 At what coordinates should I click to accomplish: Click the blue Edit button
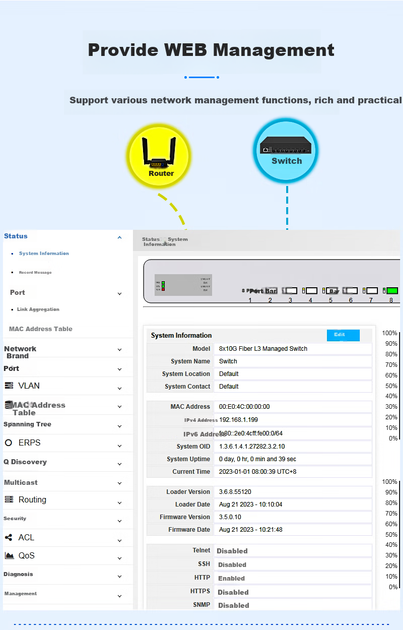click(343, 335)
